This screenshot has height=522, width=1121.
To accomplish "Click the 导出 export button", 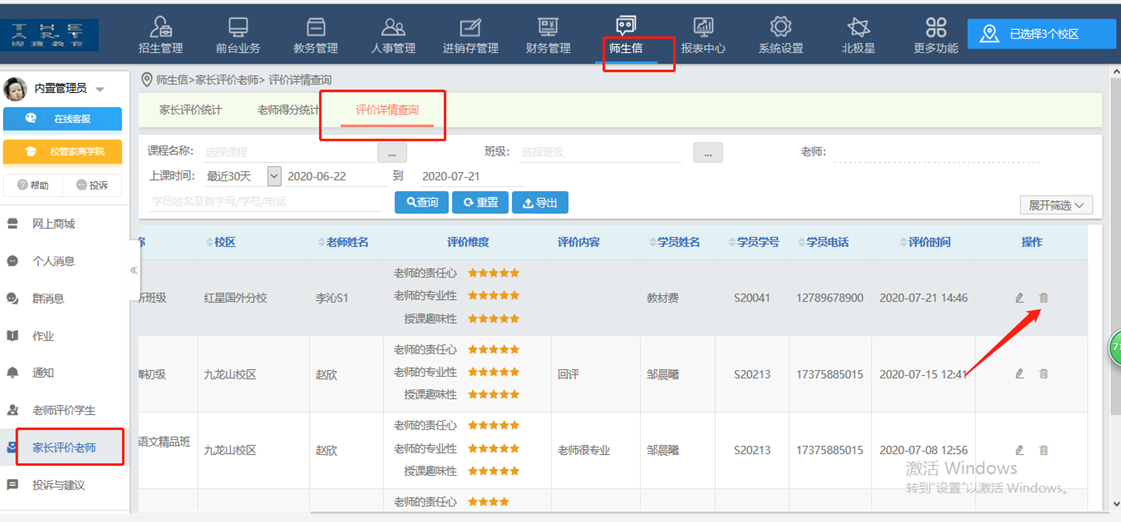I will 540,202.
